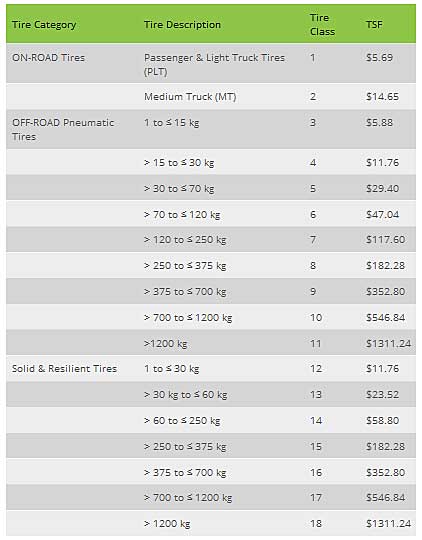The height and width of the screenshot is (540, 422).
Task: Click the Tire Category column header
Action: 44,25
